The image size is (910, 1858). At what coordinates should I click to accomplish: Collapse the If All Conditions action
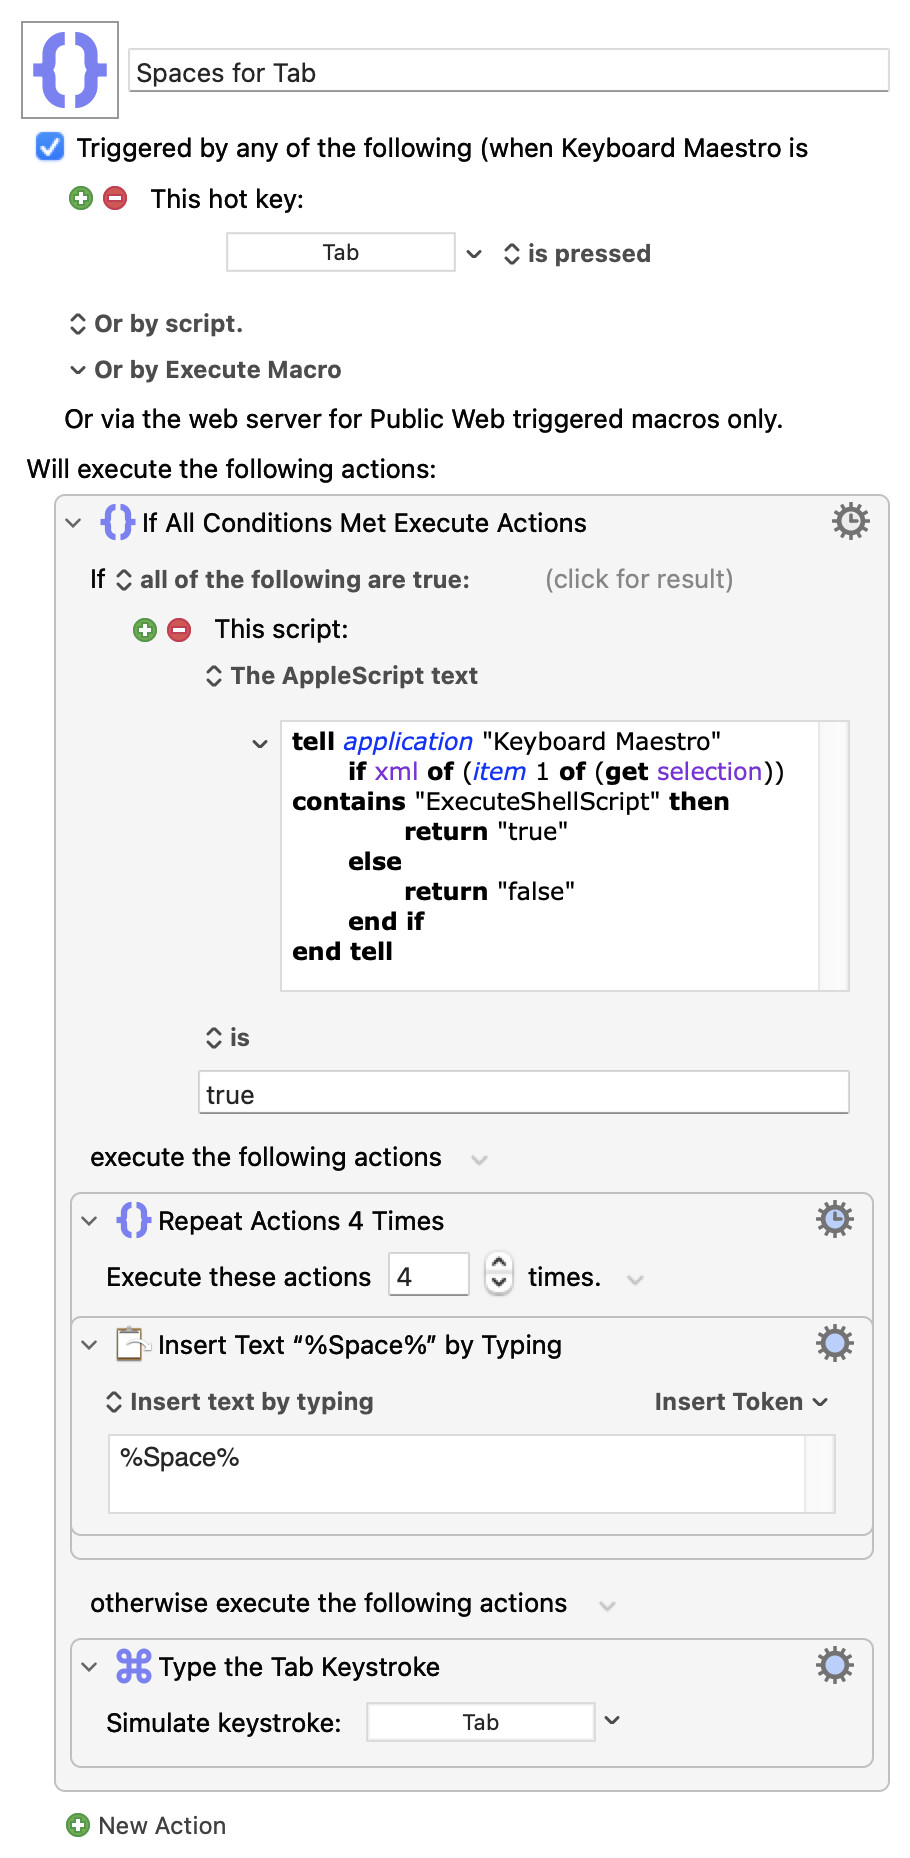[x=73, y=523]
